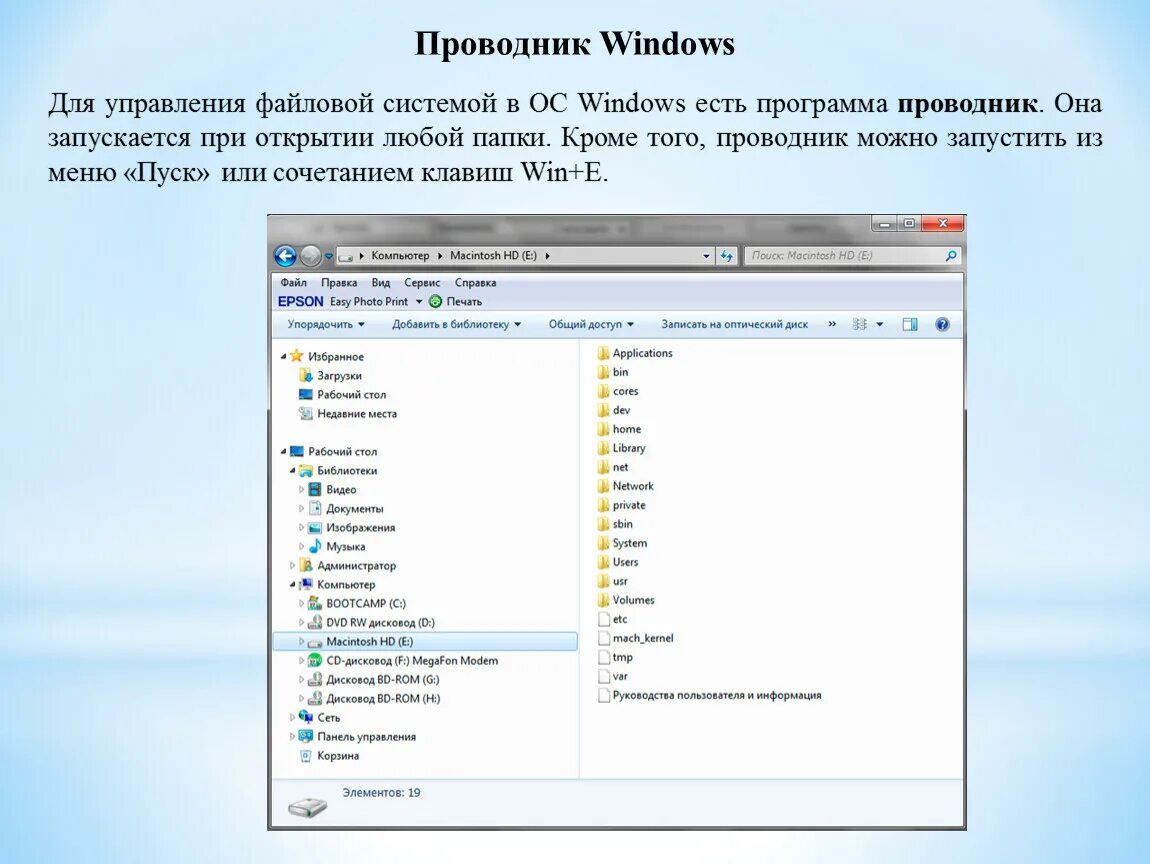The width and height of the screenshot is (1150, 864).
Task: Select 'Дисковод BD-ROM (G:)' icon
Action: click(x=315, y=679)
